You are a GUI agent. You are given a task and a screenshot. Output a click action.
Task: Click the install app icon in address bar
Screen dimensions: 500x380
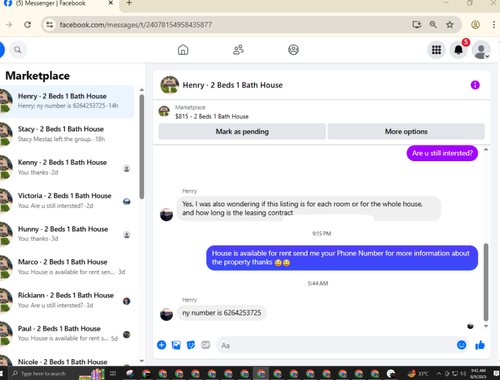coord(417,24)
